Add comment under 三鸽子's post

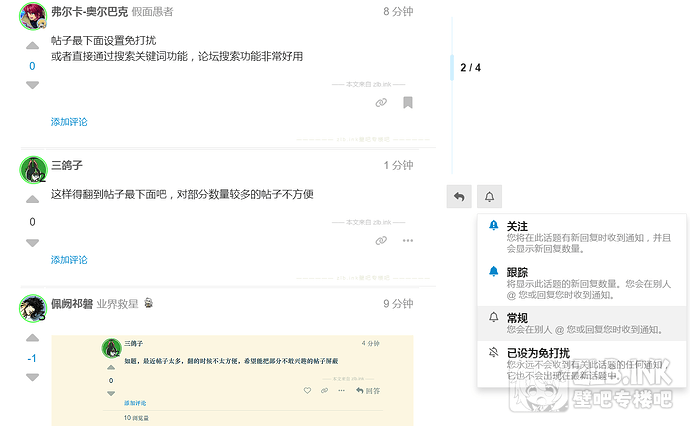click(69, 260)
